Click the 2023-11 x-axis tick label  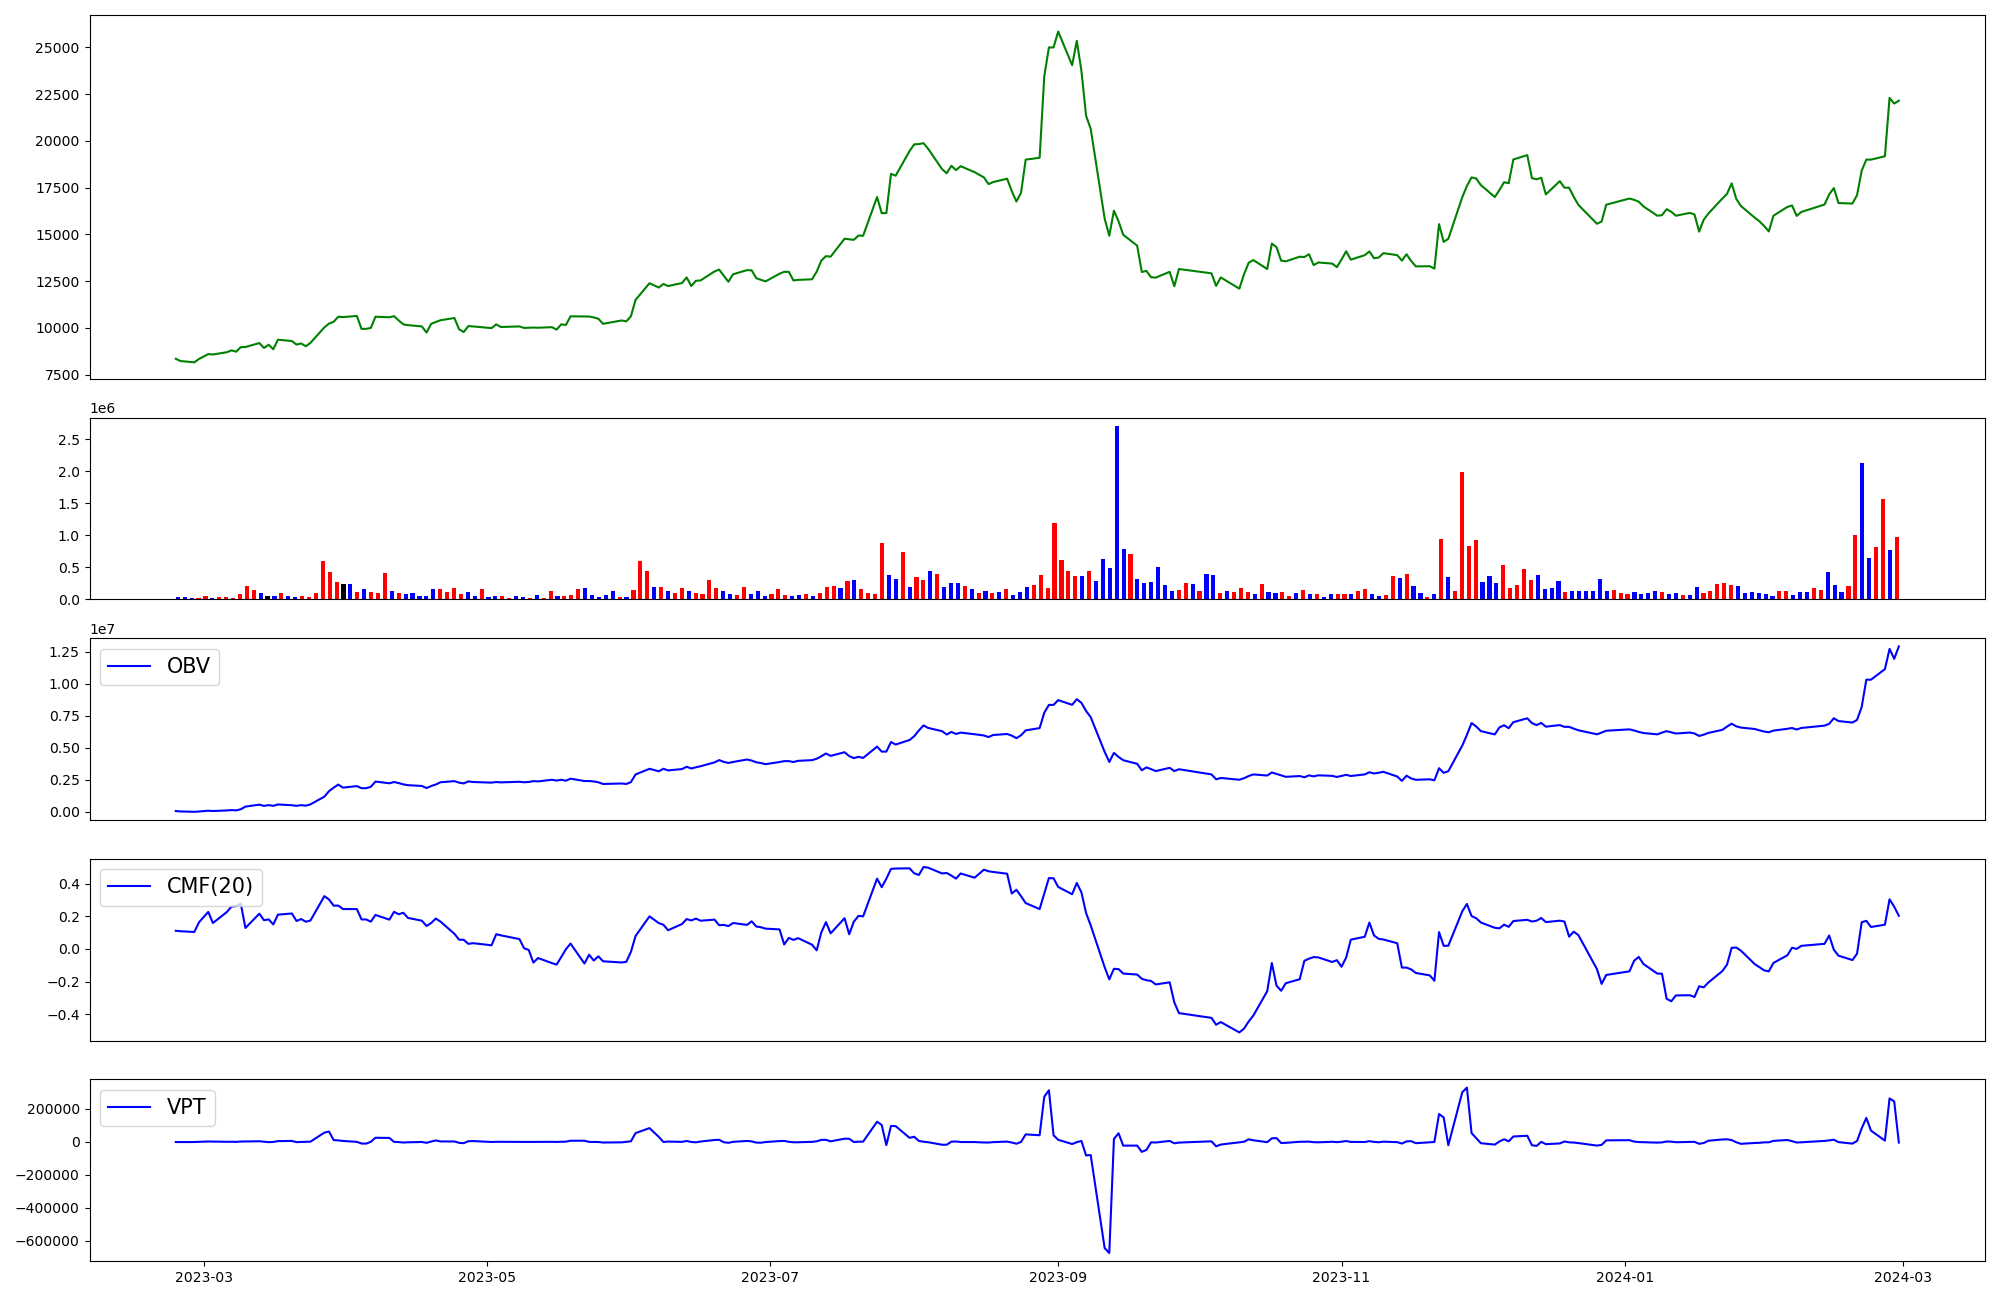1340,1277
